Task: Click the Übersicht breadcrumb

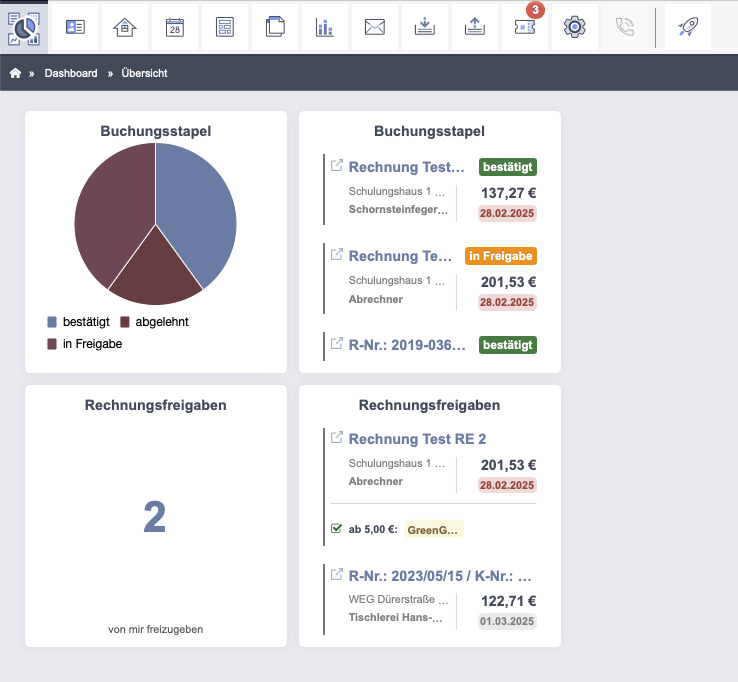Action: click(144, 73)
